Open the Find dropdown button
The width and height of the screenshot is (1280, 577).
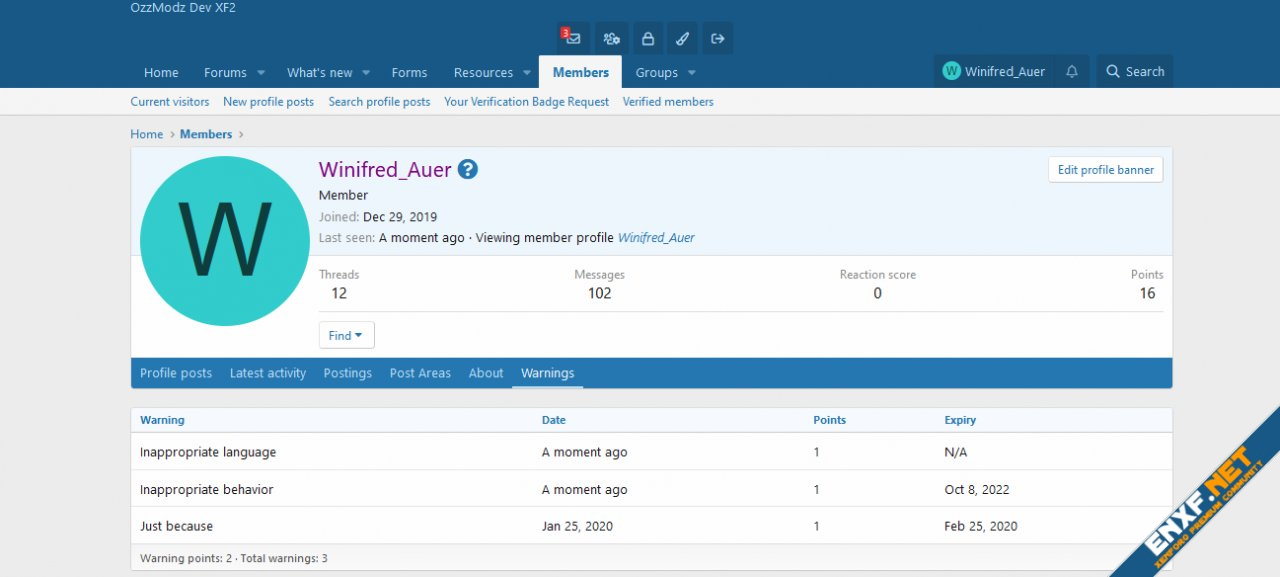(346, 335)
